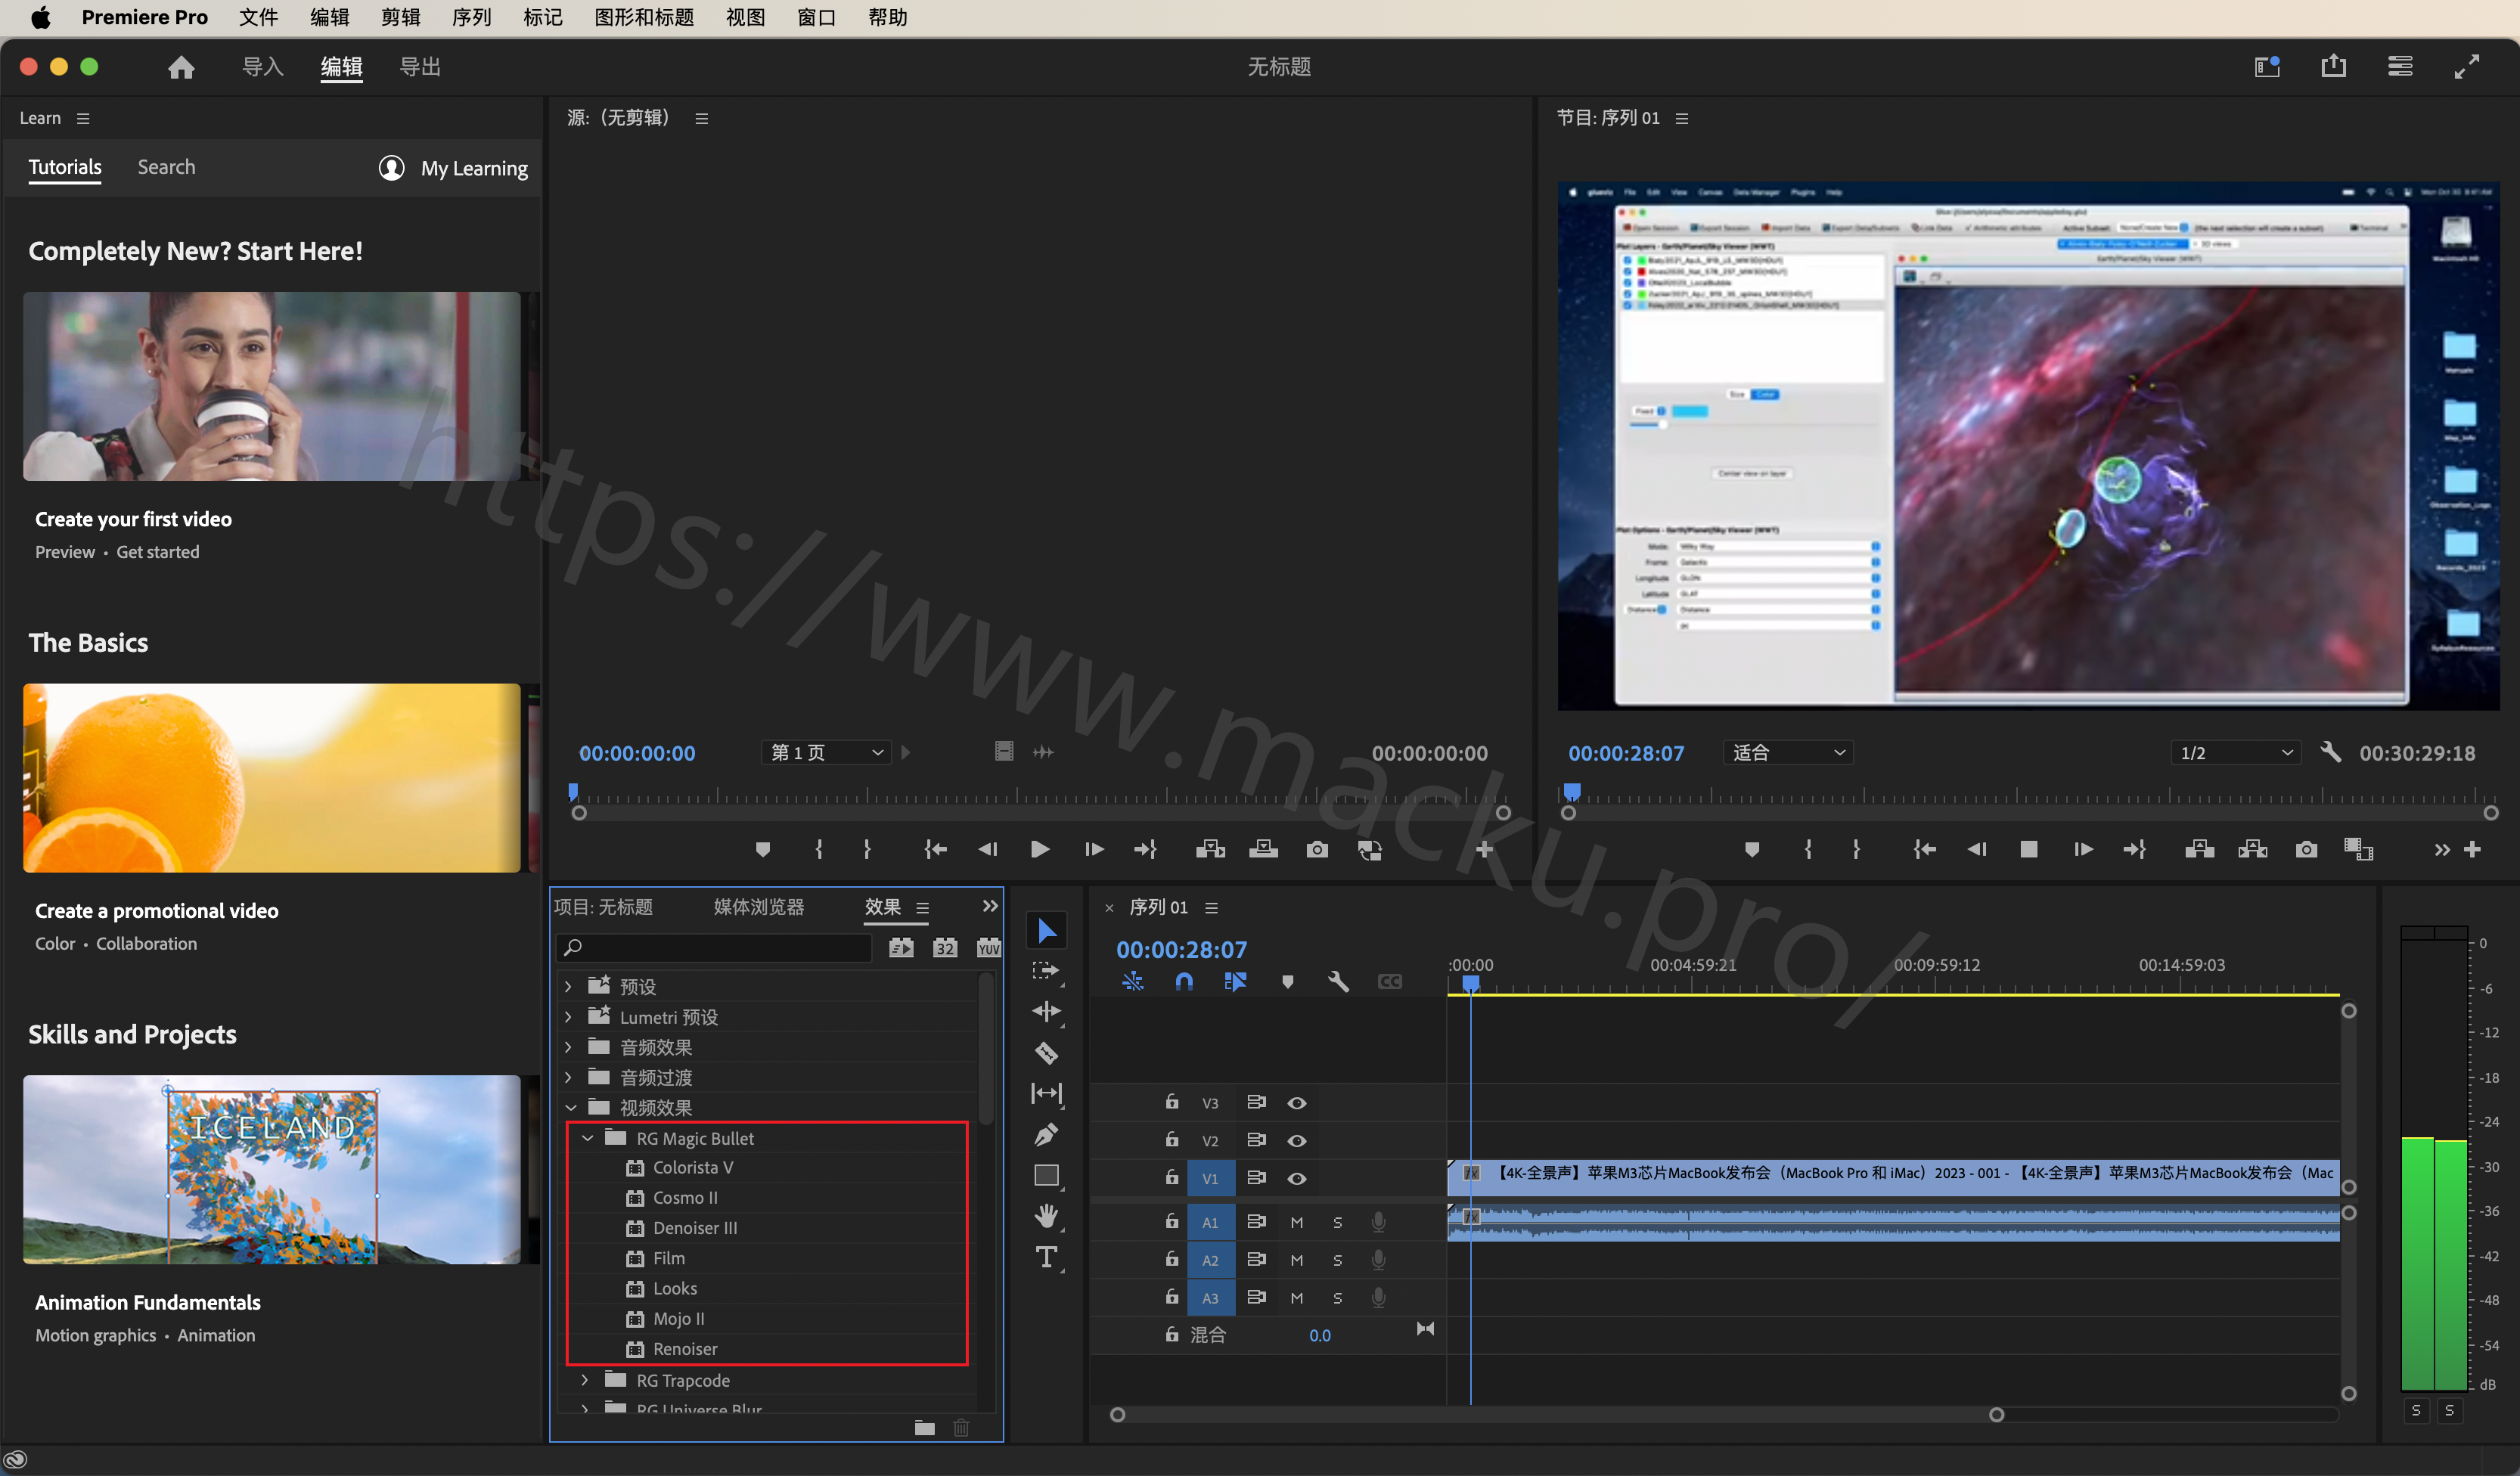Select the Rectangle tool
Viewport: 2520px width, 1476px height.
click(x=1046, y=1175)
